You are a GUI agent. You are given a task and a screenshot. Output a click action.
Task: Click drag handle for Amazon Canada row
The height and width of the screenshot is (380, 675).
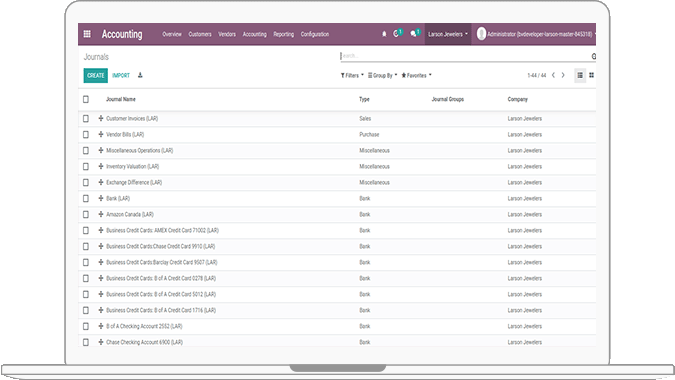(101, 214)
